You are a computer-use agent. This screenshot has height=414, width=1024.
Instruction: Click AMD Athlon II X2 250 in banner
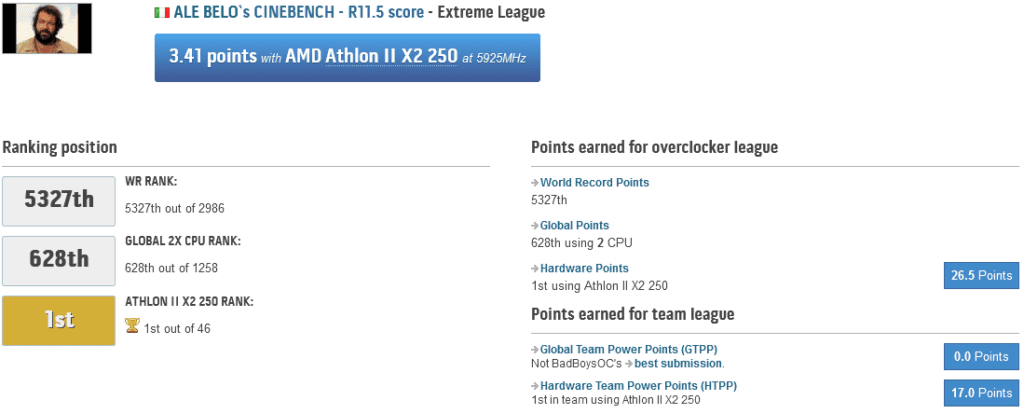coord(371,57)
